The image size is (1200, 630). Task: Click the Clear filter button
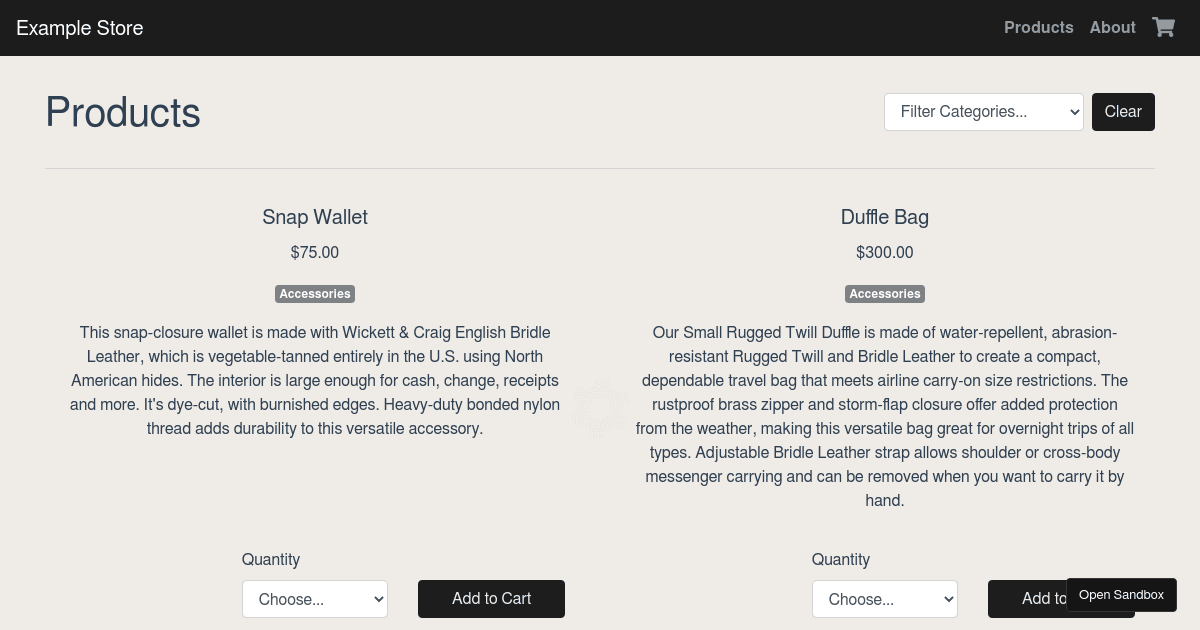[x=1123, y=112]
